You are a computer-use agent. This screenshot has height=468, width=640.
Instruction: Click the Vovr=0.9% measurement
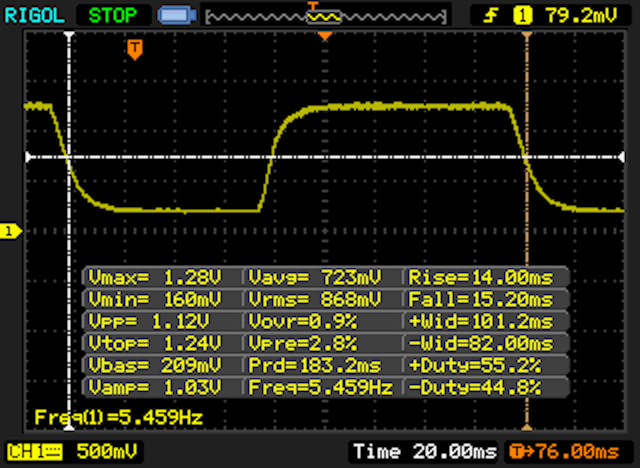[302, 322]
